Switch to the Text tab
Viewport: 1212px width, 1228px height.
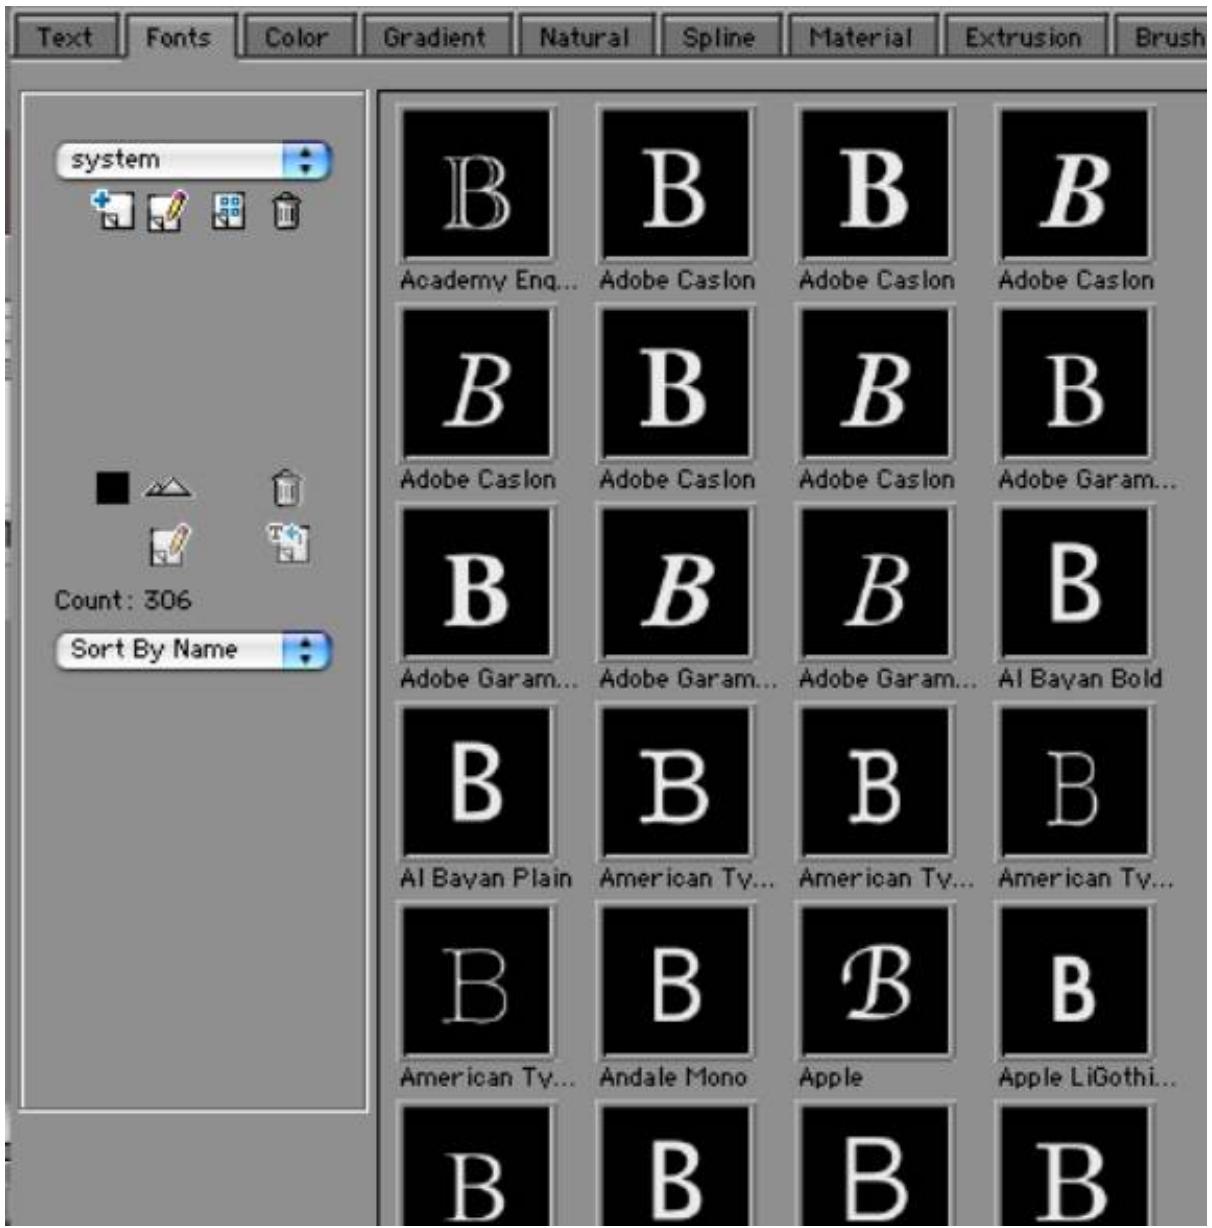tap(64, 38)
